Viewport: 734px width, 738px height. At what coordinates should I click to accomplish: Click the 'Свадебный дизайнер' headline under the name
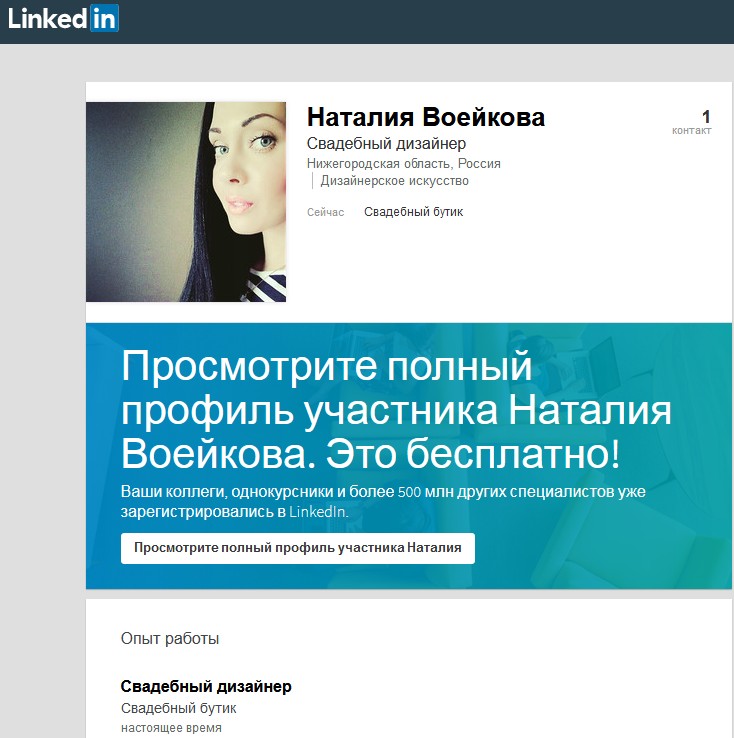[x=386, y=143]
